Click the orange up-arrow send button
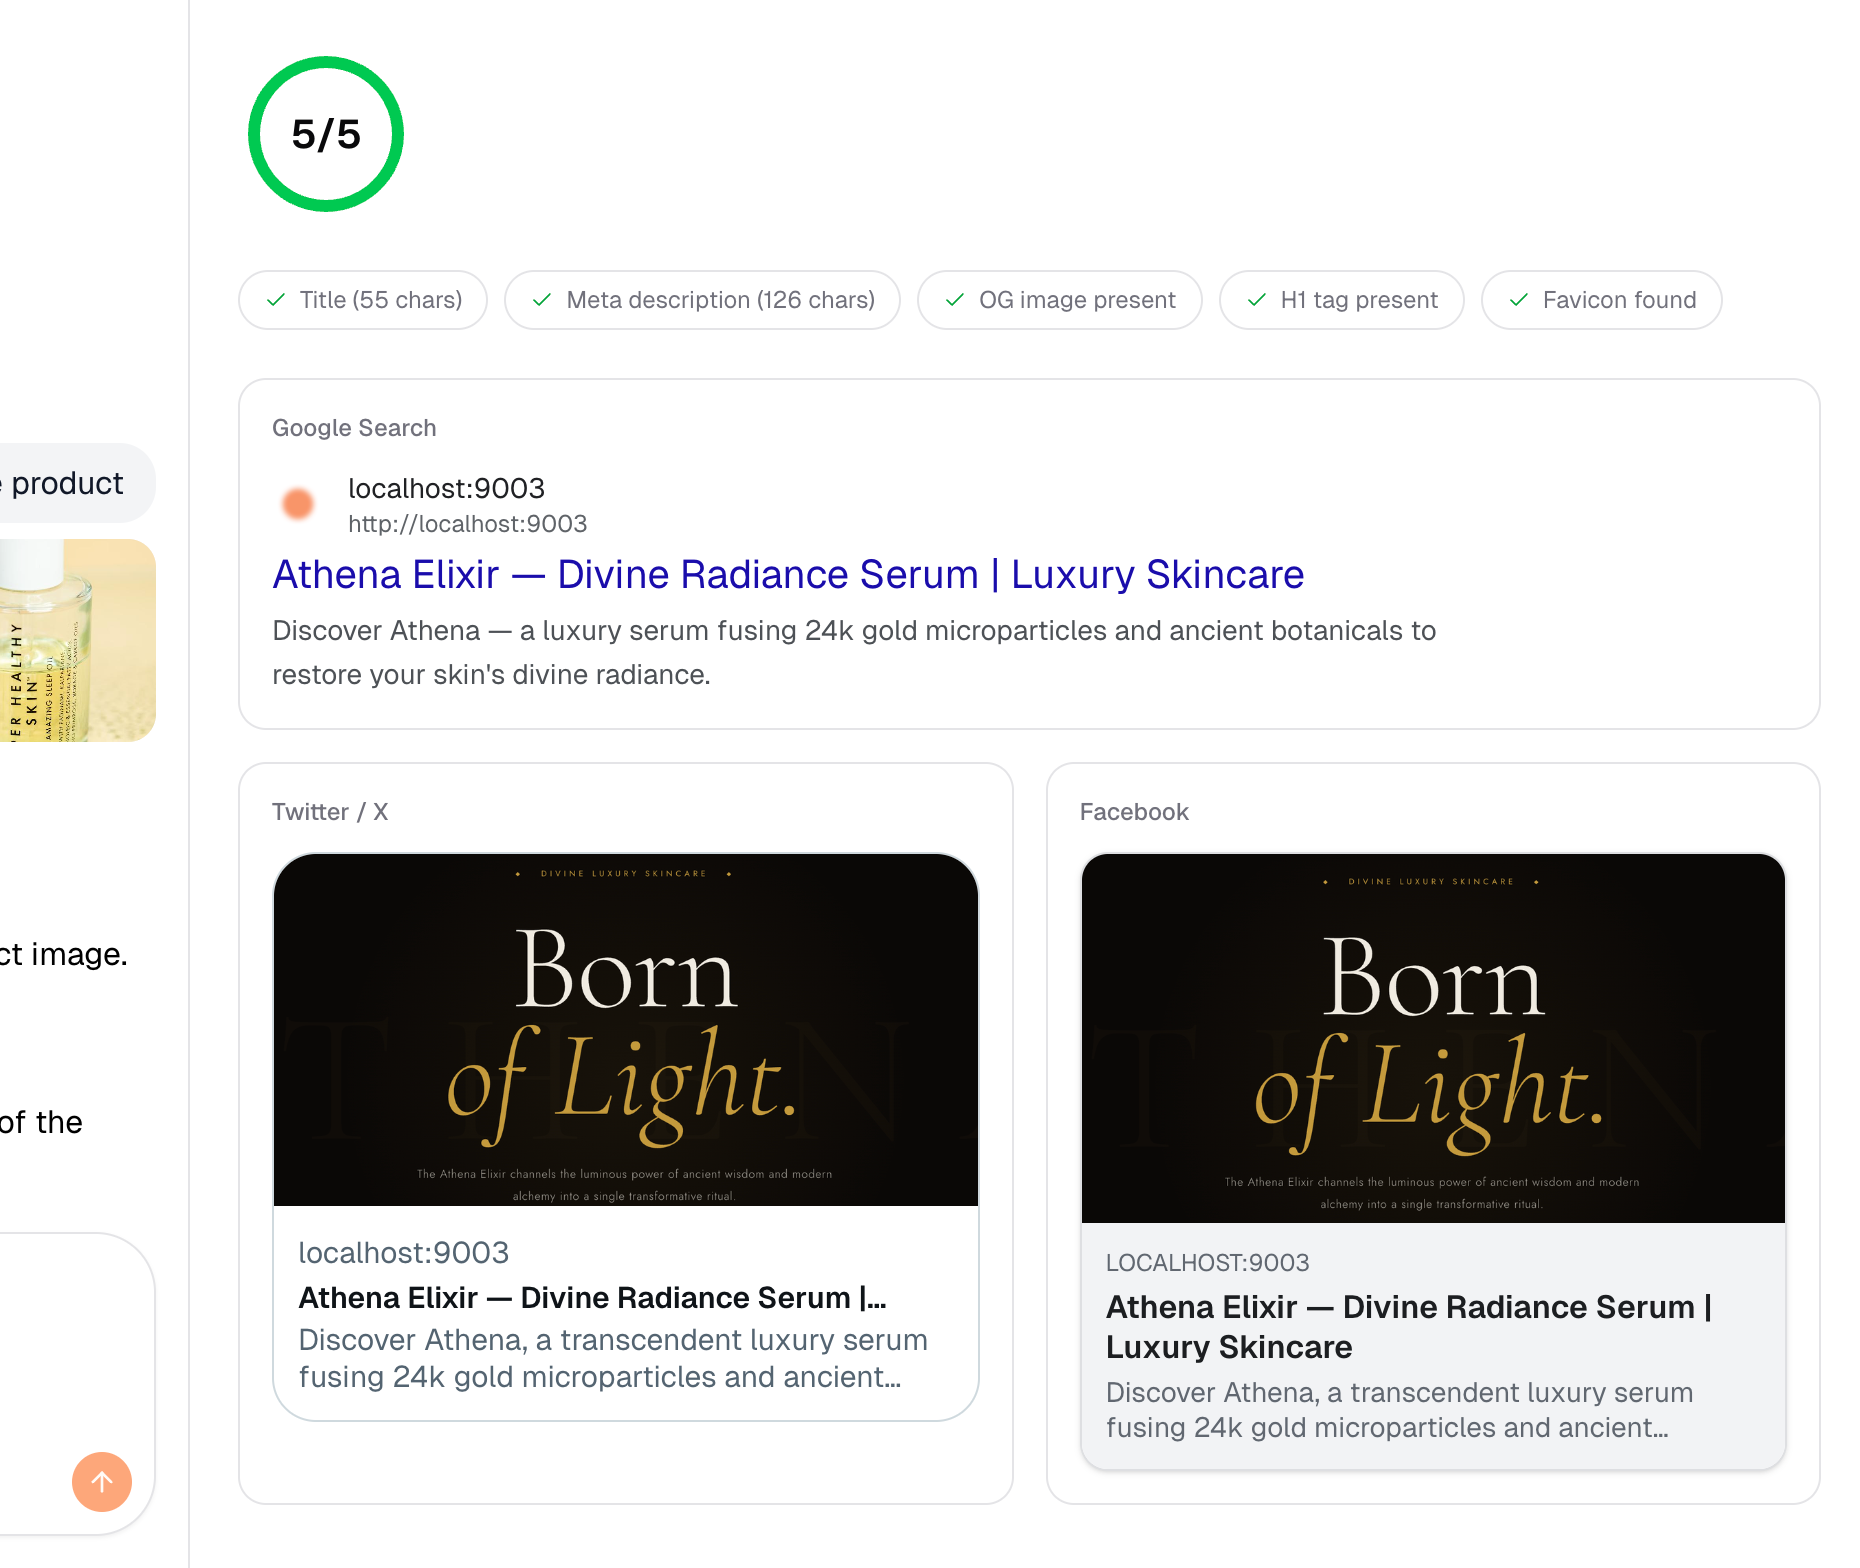 102,1481
